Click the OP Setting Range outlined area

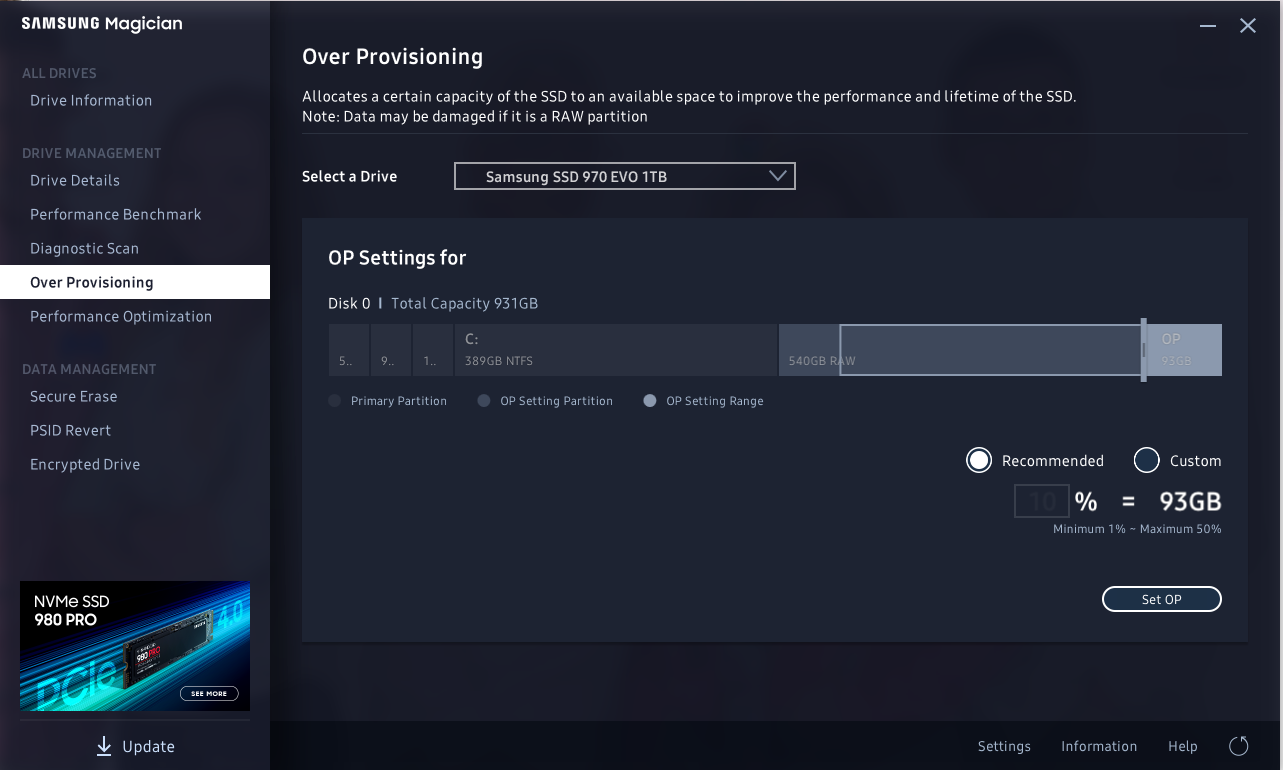pyautogui.click(x=991, y=350)
